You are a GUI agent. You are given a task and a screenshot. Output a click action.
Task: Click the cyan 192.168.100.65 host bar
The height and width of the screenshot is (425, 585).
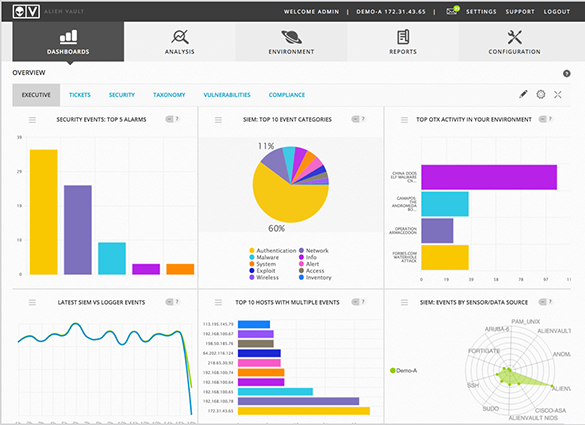[275, 391]
